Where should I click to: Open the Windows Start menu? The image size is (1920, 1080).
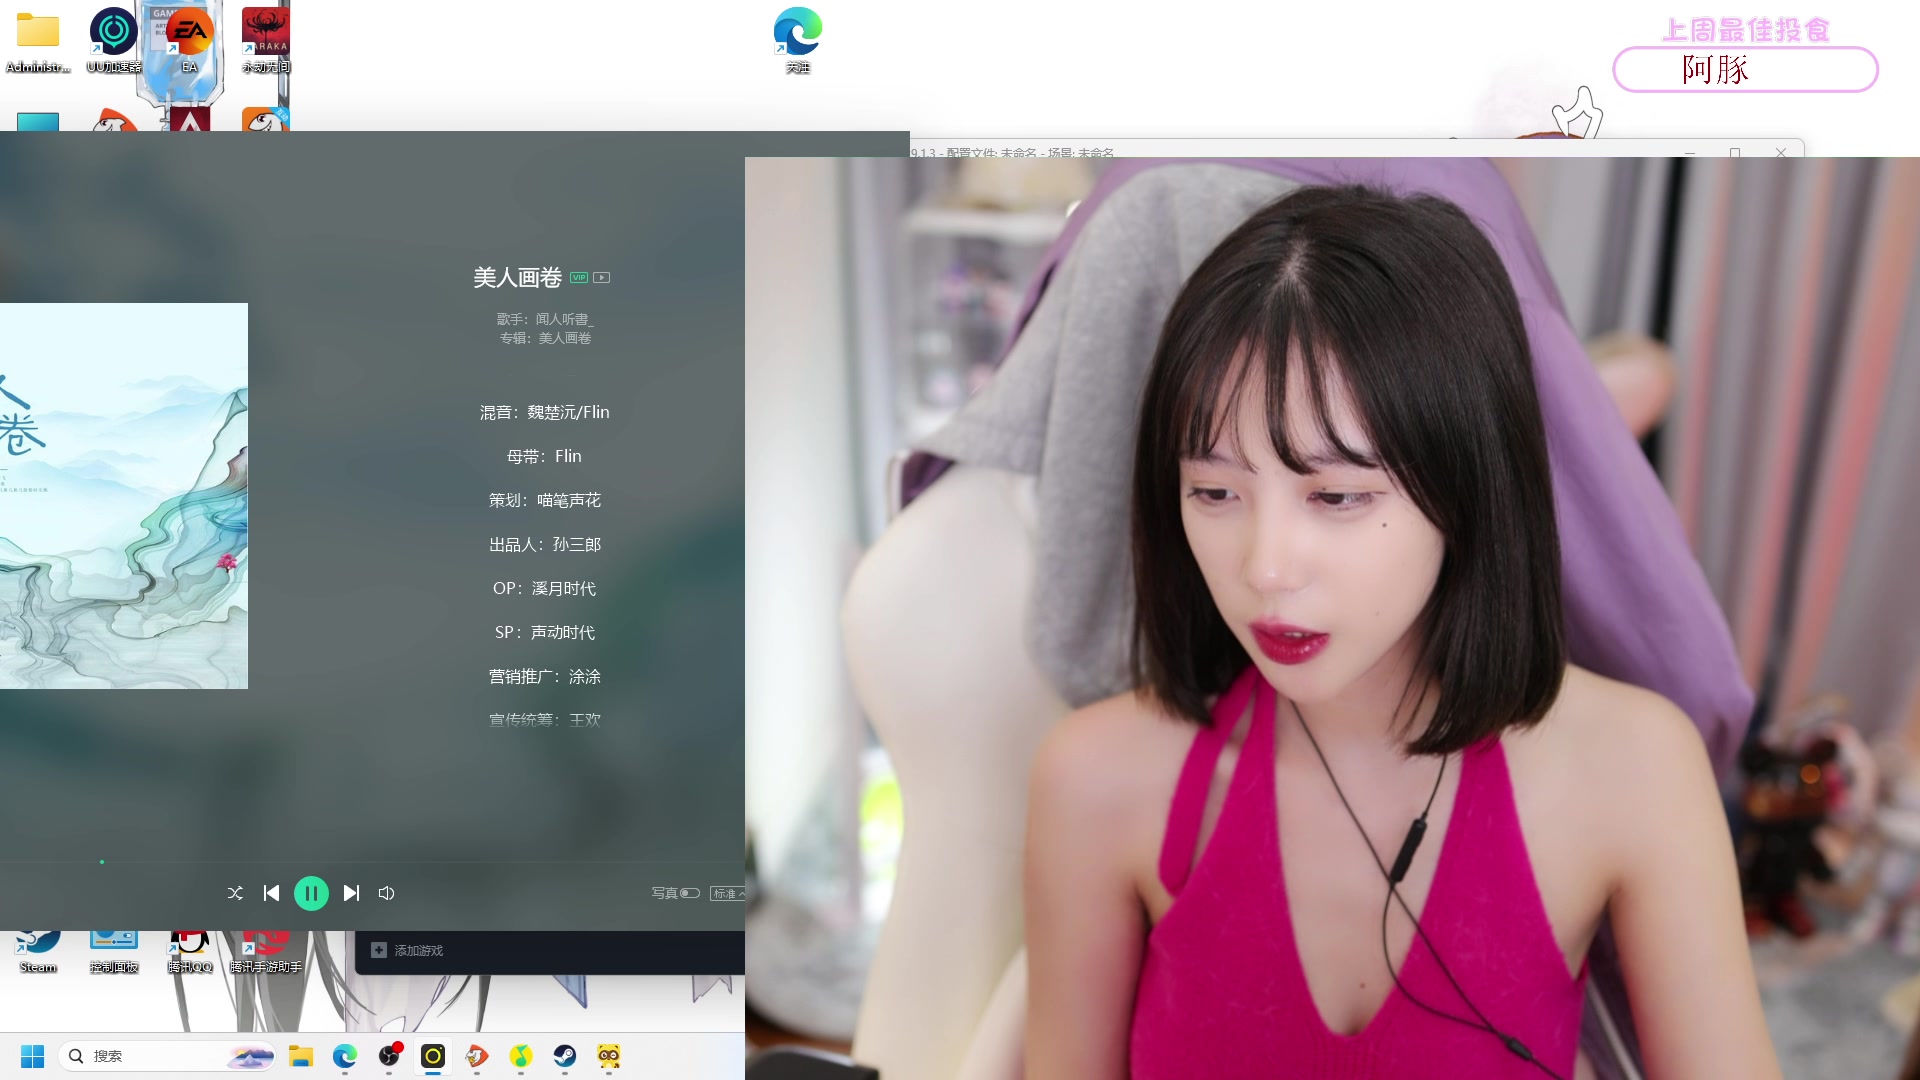coord(32,1056)
